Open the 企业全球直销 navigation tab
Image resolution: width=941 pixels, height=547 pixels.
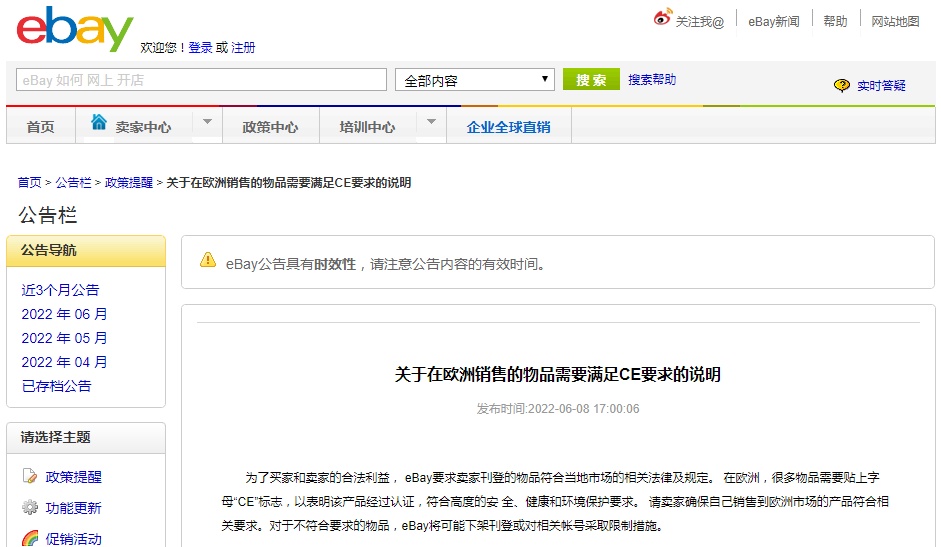point(508,127)
